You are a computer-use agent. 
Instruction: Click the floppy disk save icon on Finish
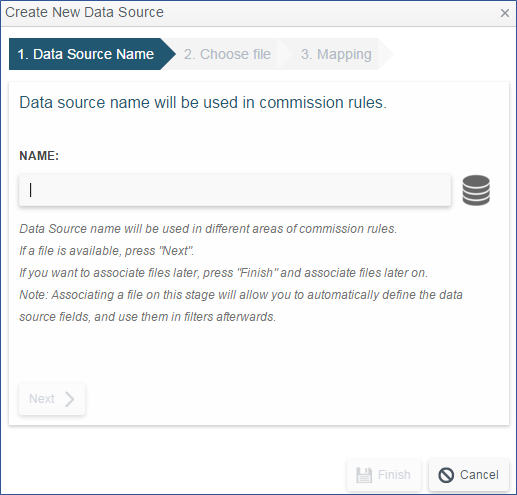tap(364, 475)
